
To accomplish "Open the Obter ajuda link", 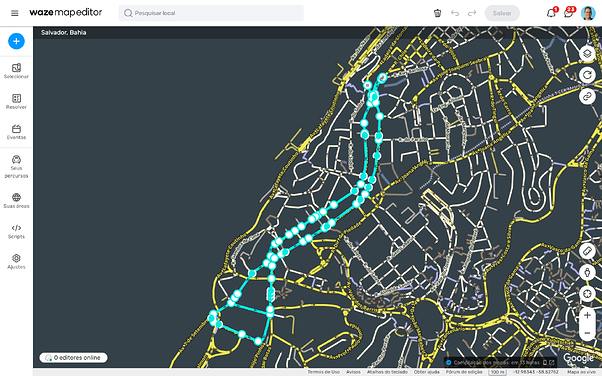I will pyautogui.click(x=426, y=372).
